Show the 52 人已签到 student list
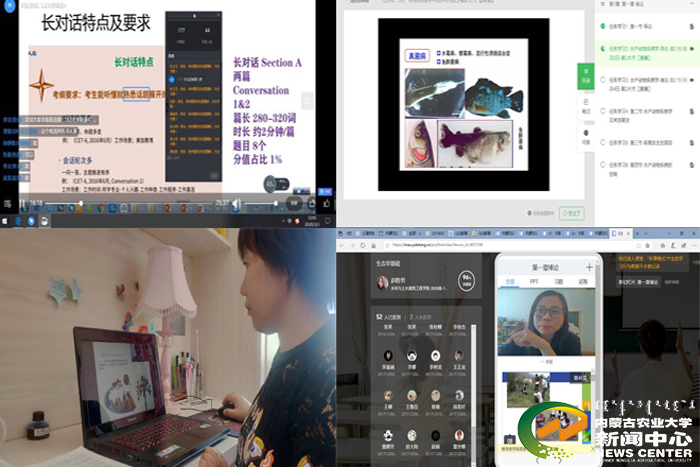Viewport: 700px width, 467px height. pos(388,317)
